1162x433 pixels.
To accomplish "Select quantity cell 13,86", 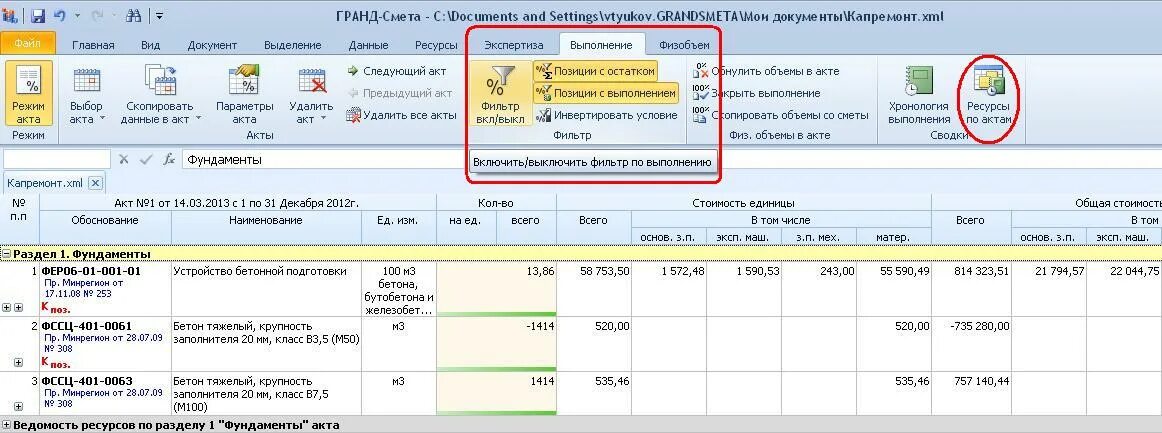I will pyautogui.click(x=526, y=288).
